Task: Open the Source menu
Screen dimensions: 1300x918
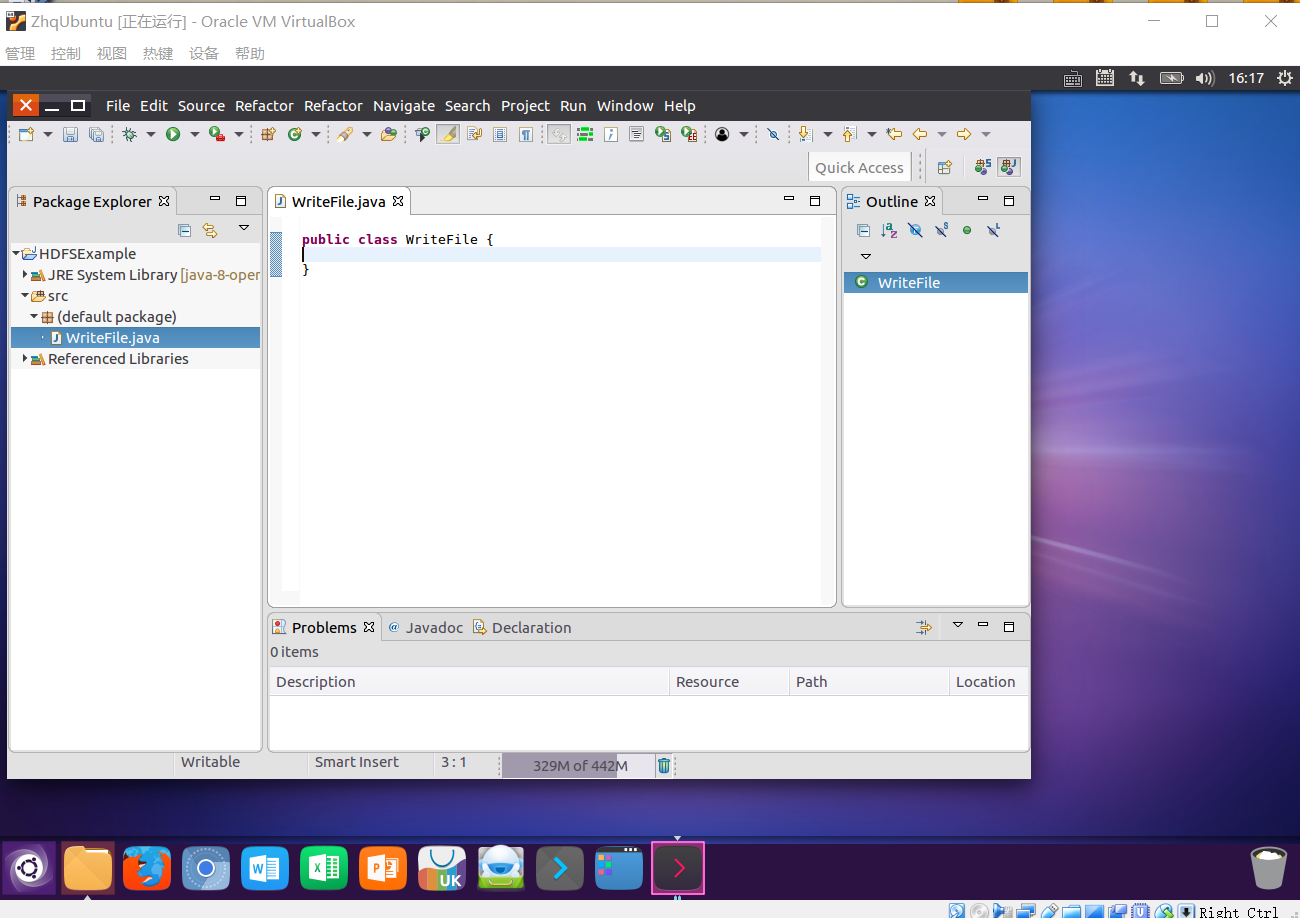Action: 201,106
